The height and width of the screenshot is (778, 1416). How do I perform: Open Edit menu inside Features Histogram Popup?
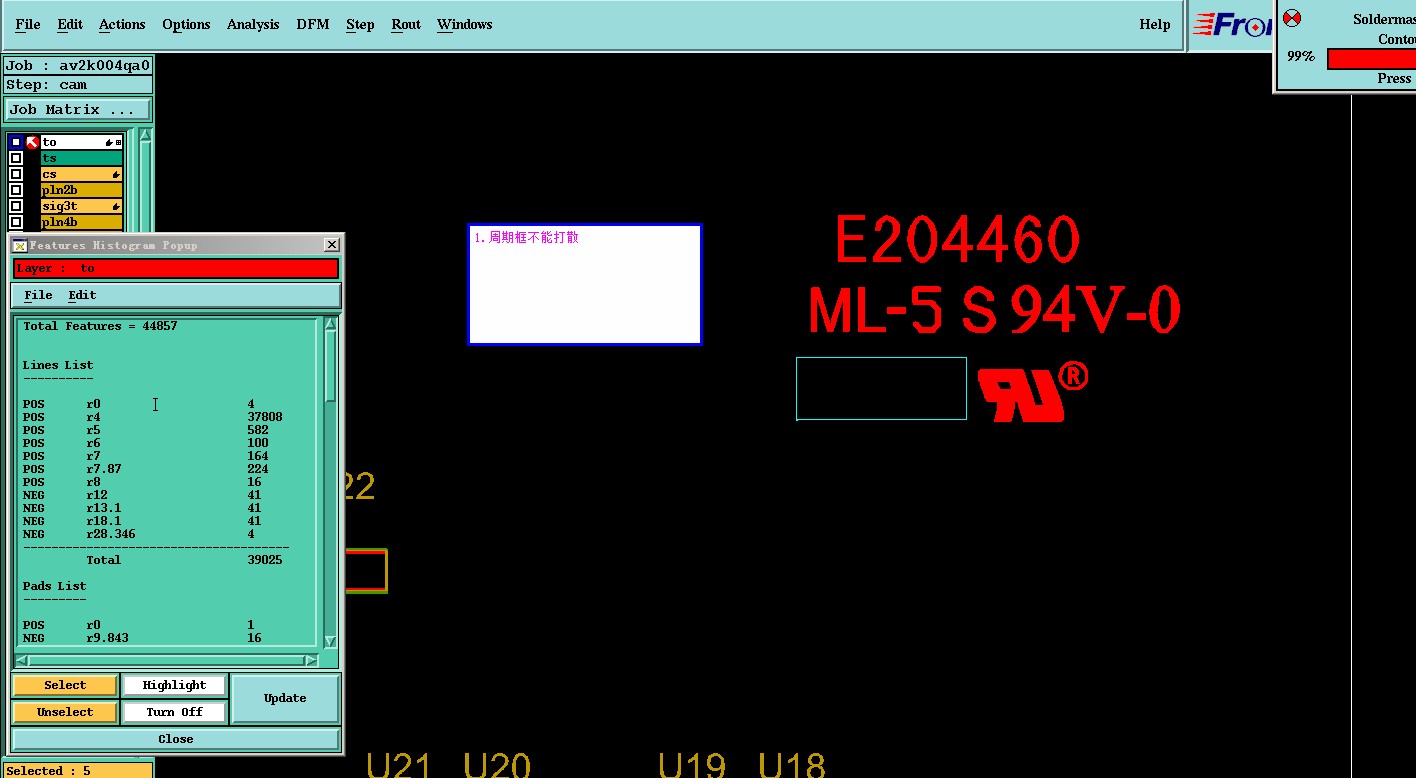(82, 295)
